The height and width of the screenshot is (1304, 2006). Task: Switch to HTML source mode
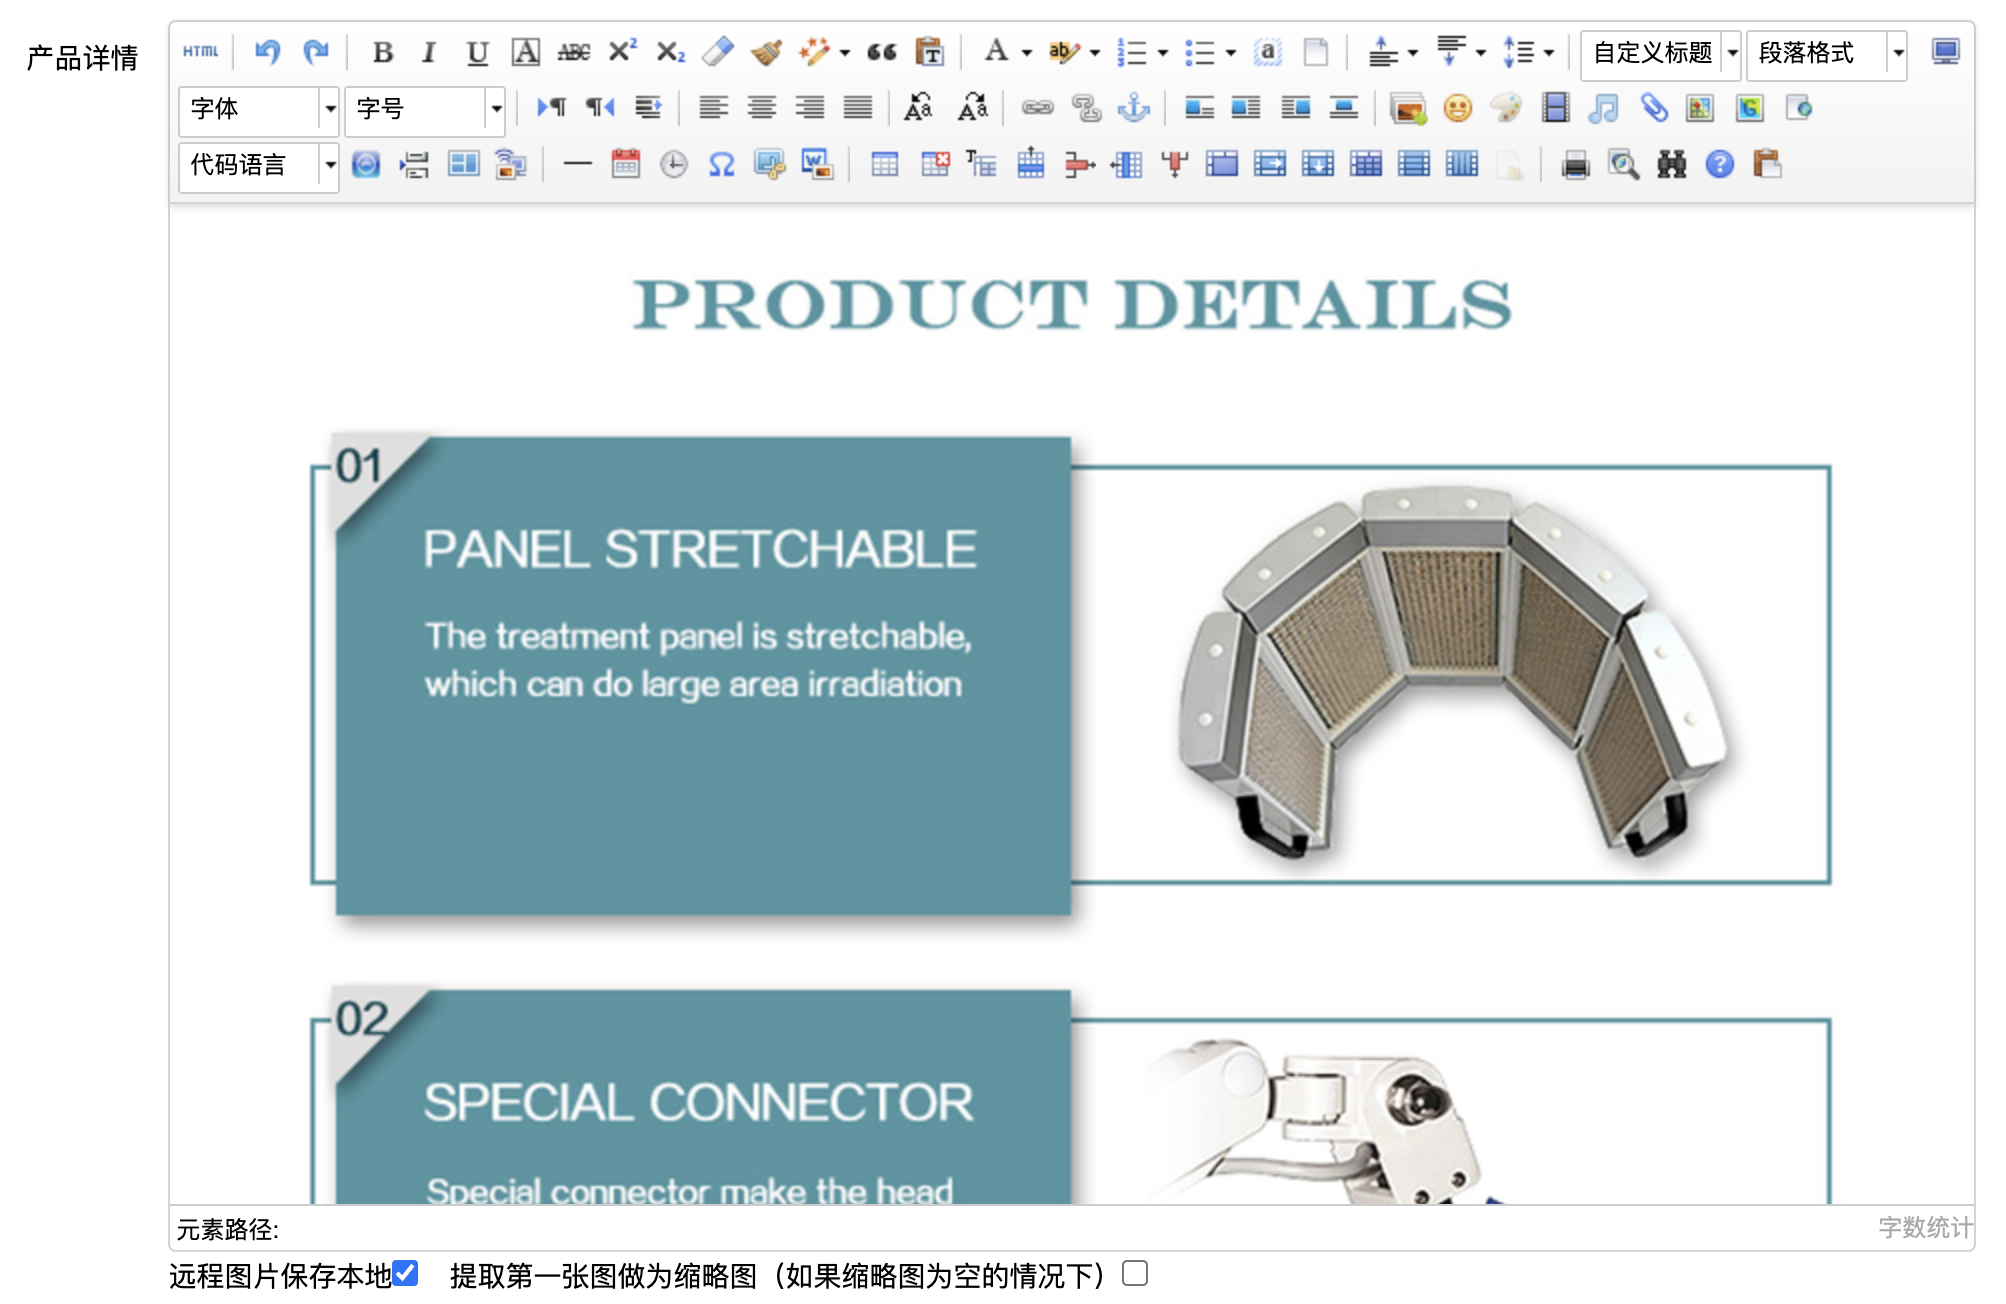pos(200,51)
